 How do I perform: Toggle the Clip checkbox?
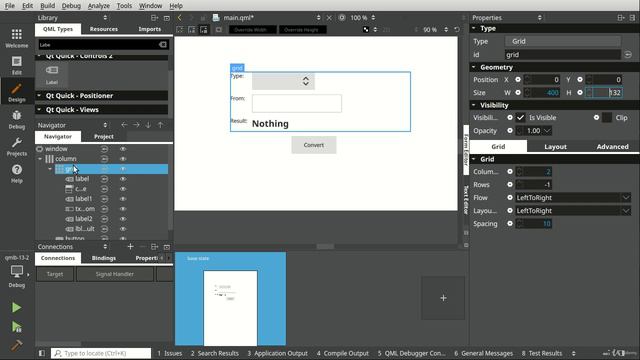click(607, 118)
